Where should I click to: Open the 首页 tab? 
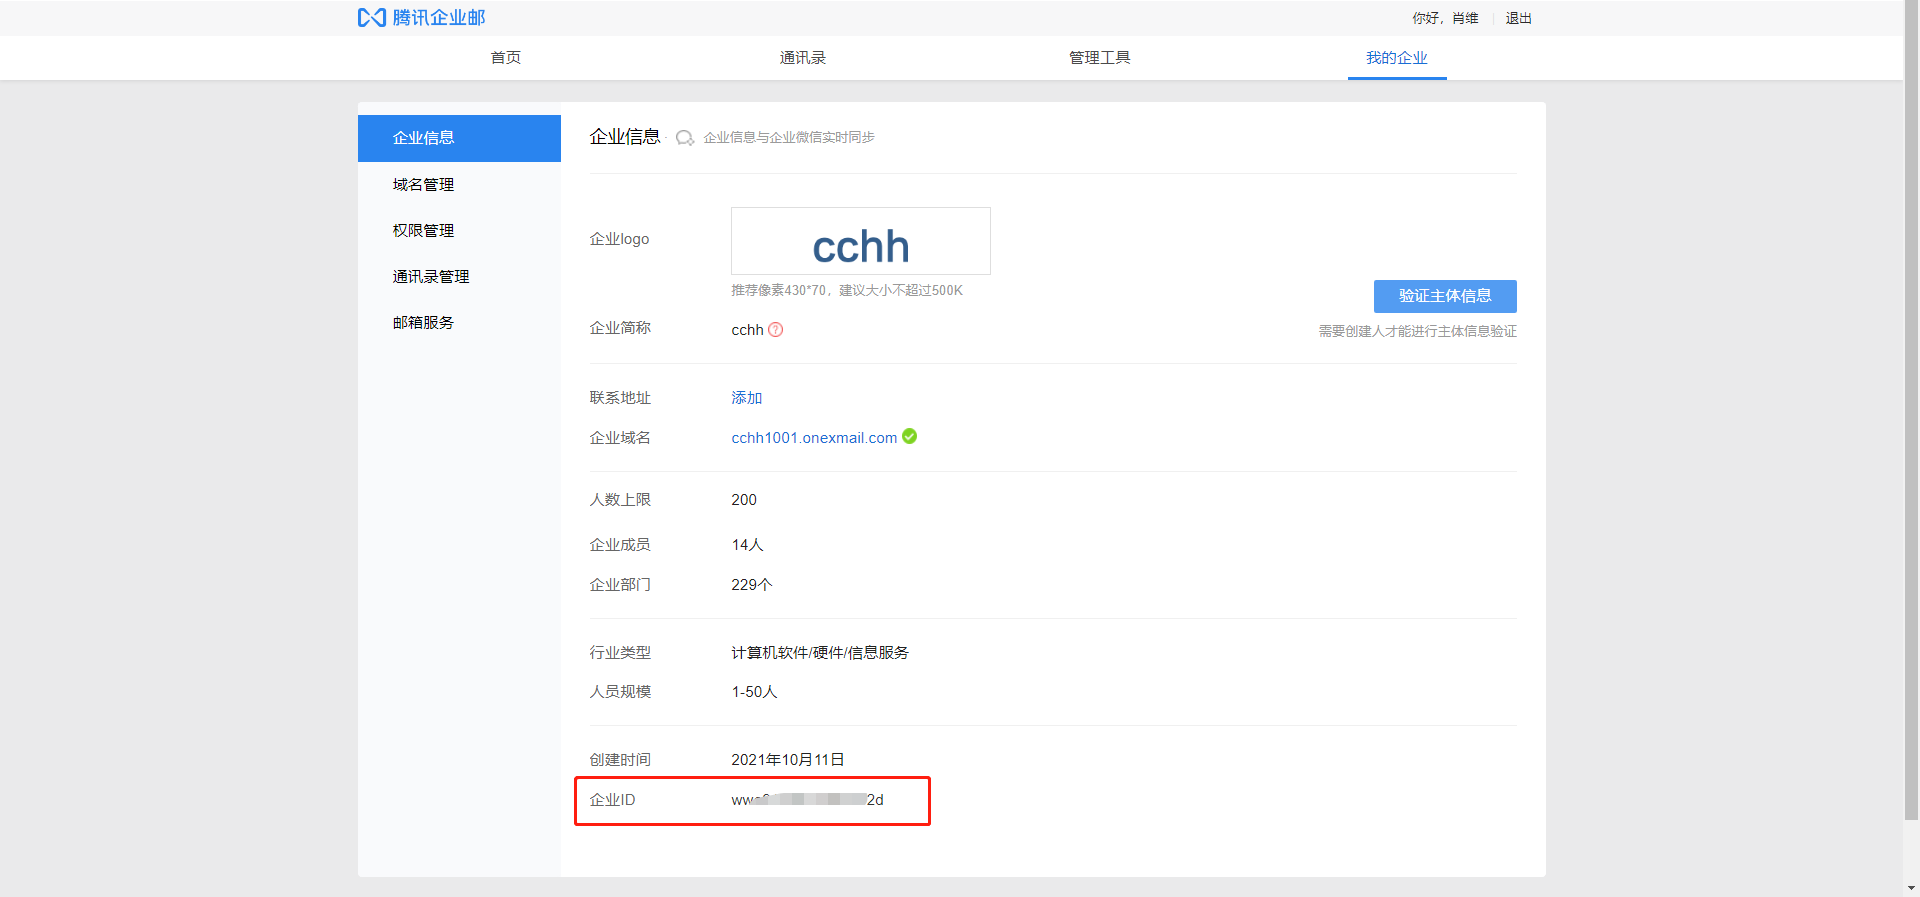(x=506, y=58)
